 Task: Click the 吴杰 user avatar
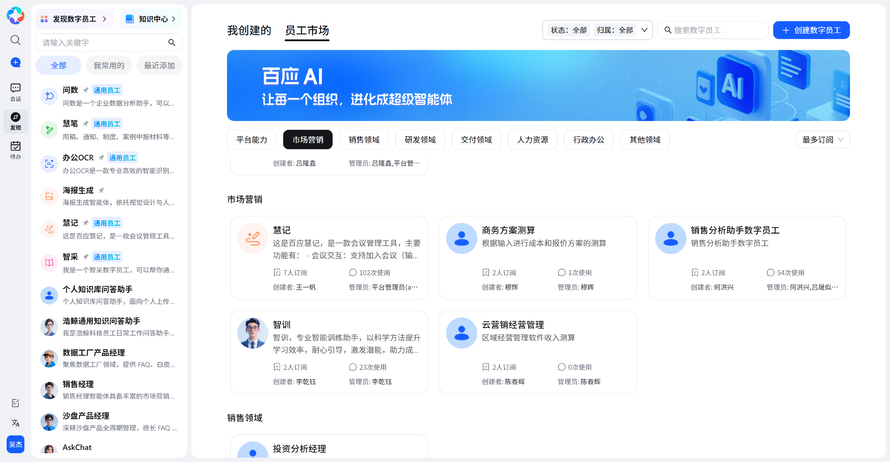15,444
